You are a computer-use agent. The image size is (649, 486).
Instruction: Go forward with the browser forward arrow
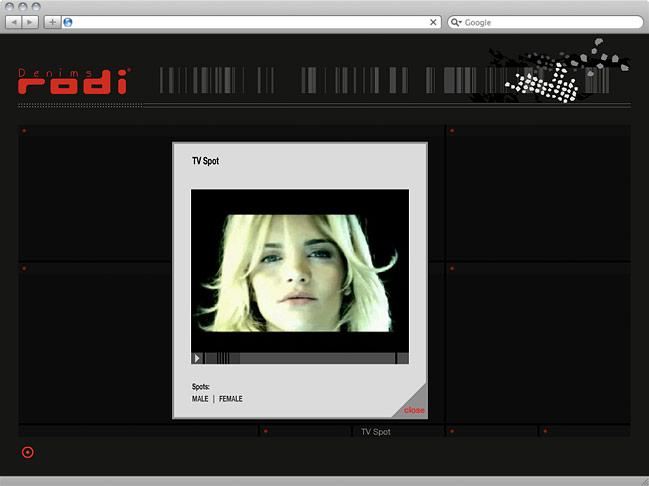click(x=31, y=22)
